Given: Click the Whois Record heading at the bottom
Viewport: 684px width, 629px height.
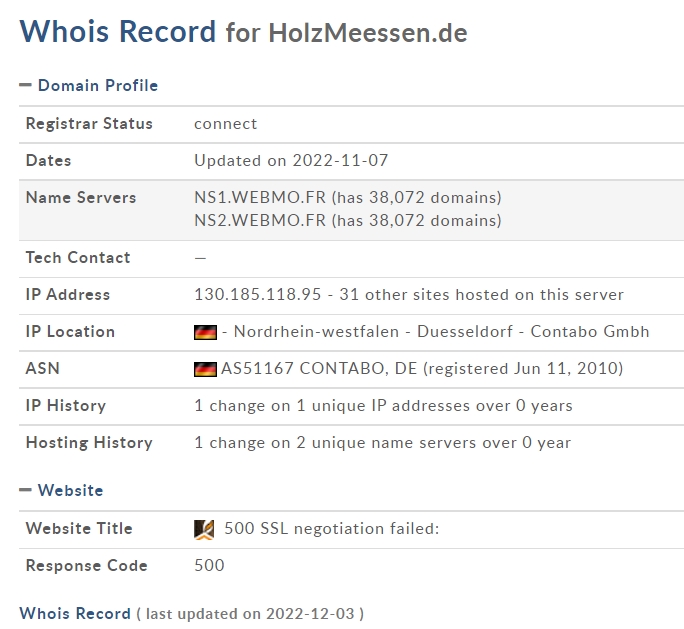Looking at the screenshot, I should point(75,614).
